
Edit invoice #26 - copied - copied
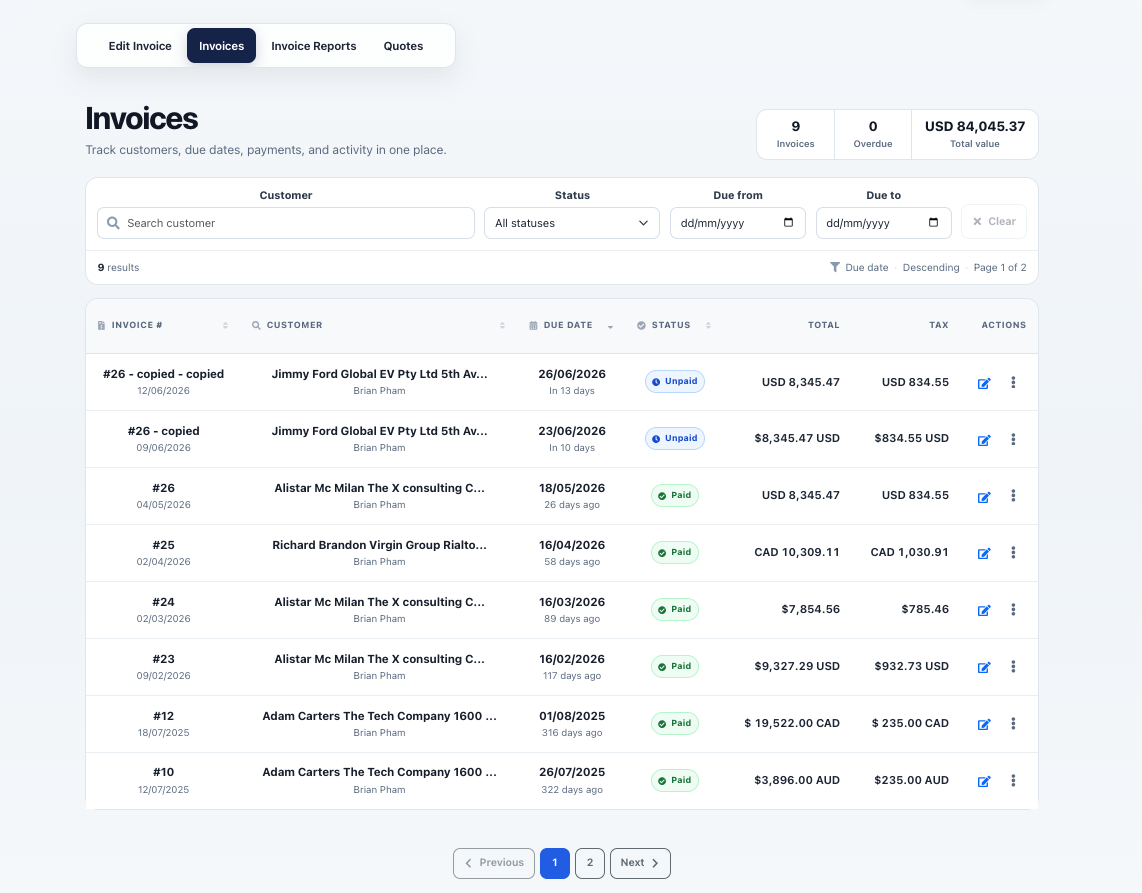click(984, 383)
